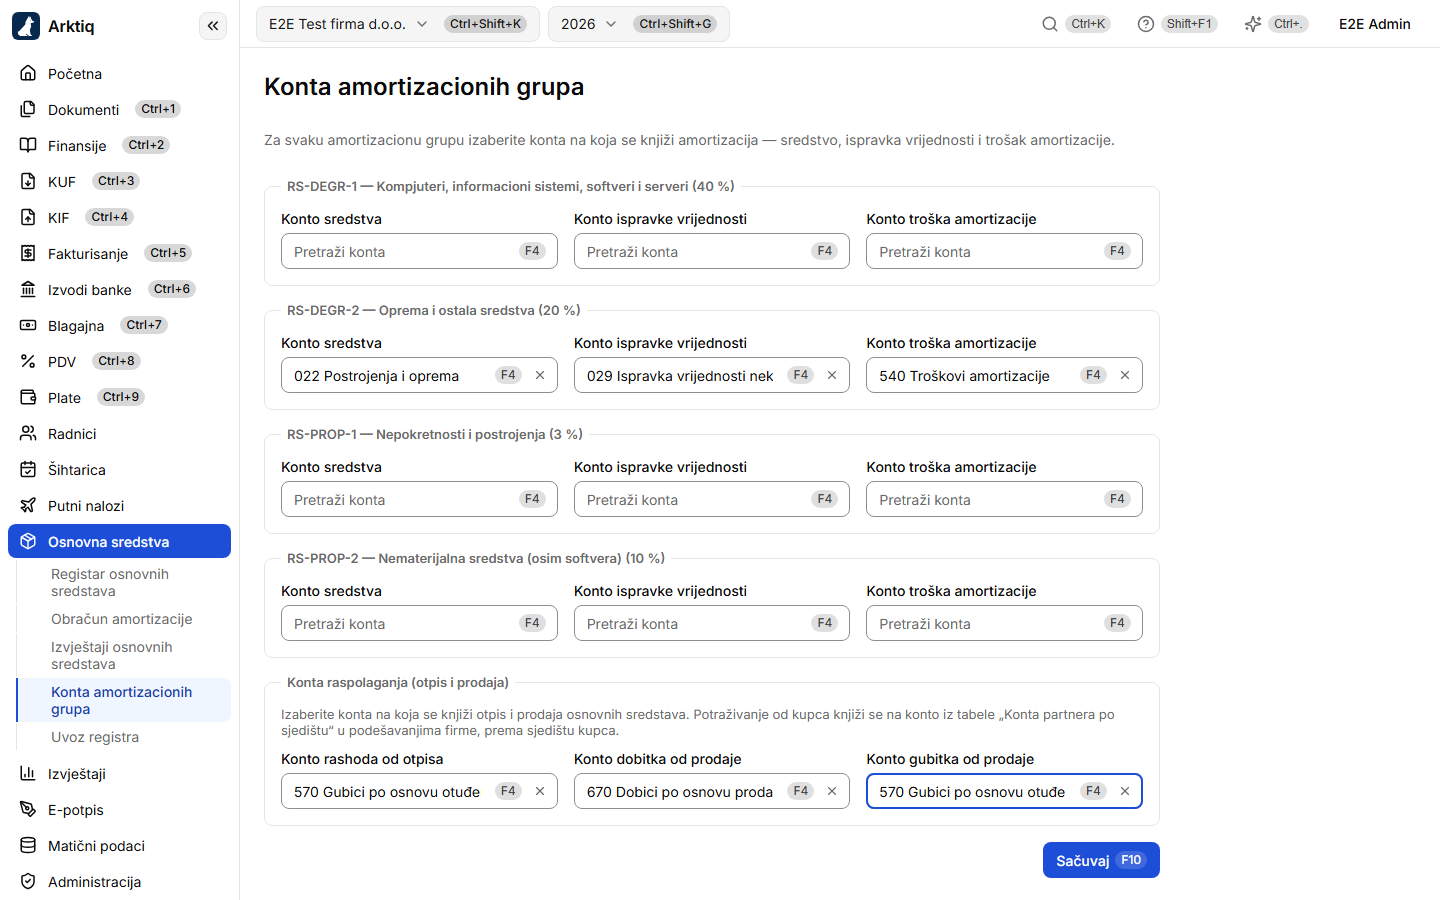The height and width of the screenshot is (900, 1440).
Task: Click the E-potpis sidebar icon
Action: pyautogui.click(x=28, y=809)
